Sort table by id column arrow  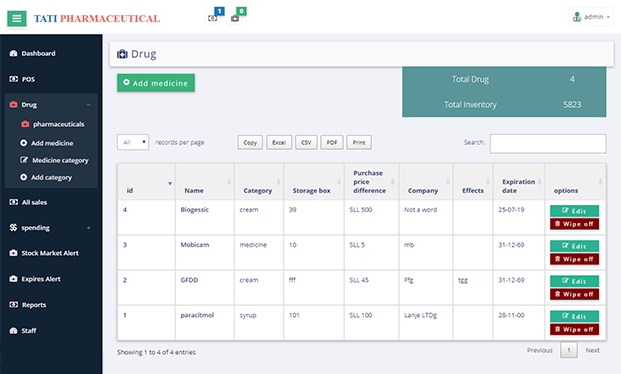click(170, 183)
